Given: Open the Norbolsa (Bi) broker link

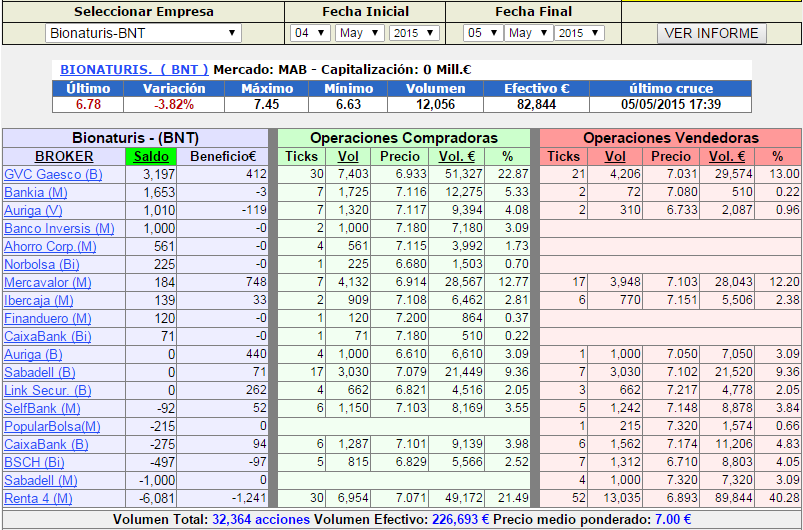Looking at the screenshot, I should point(42,265).
